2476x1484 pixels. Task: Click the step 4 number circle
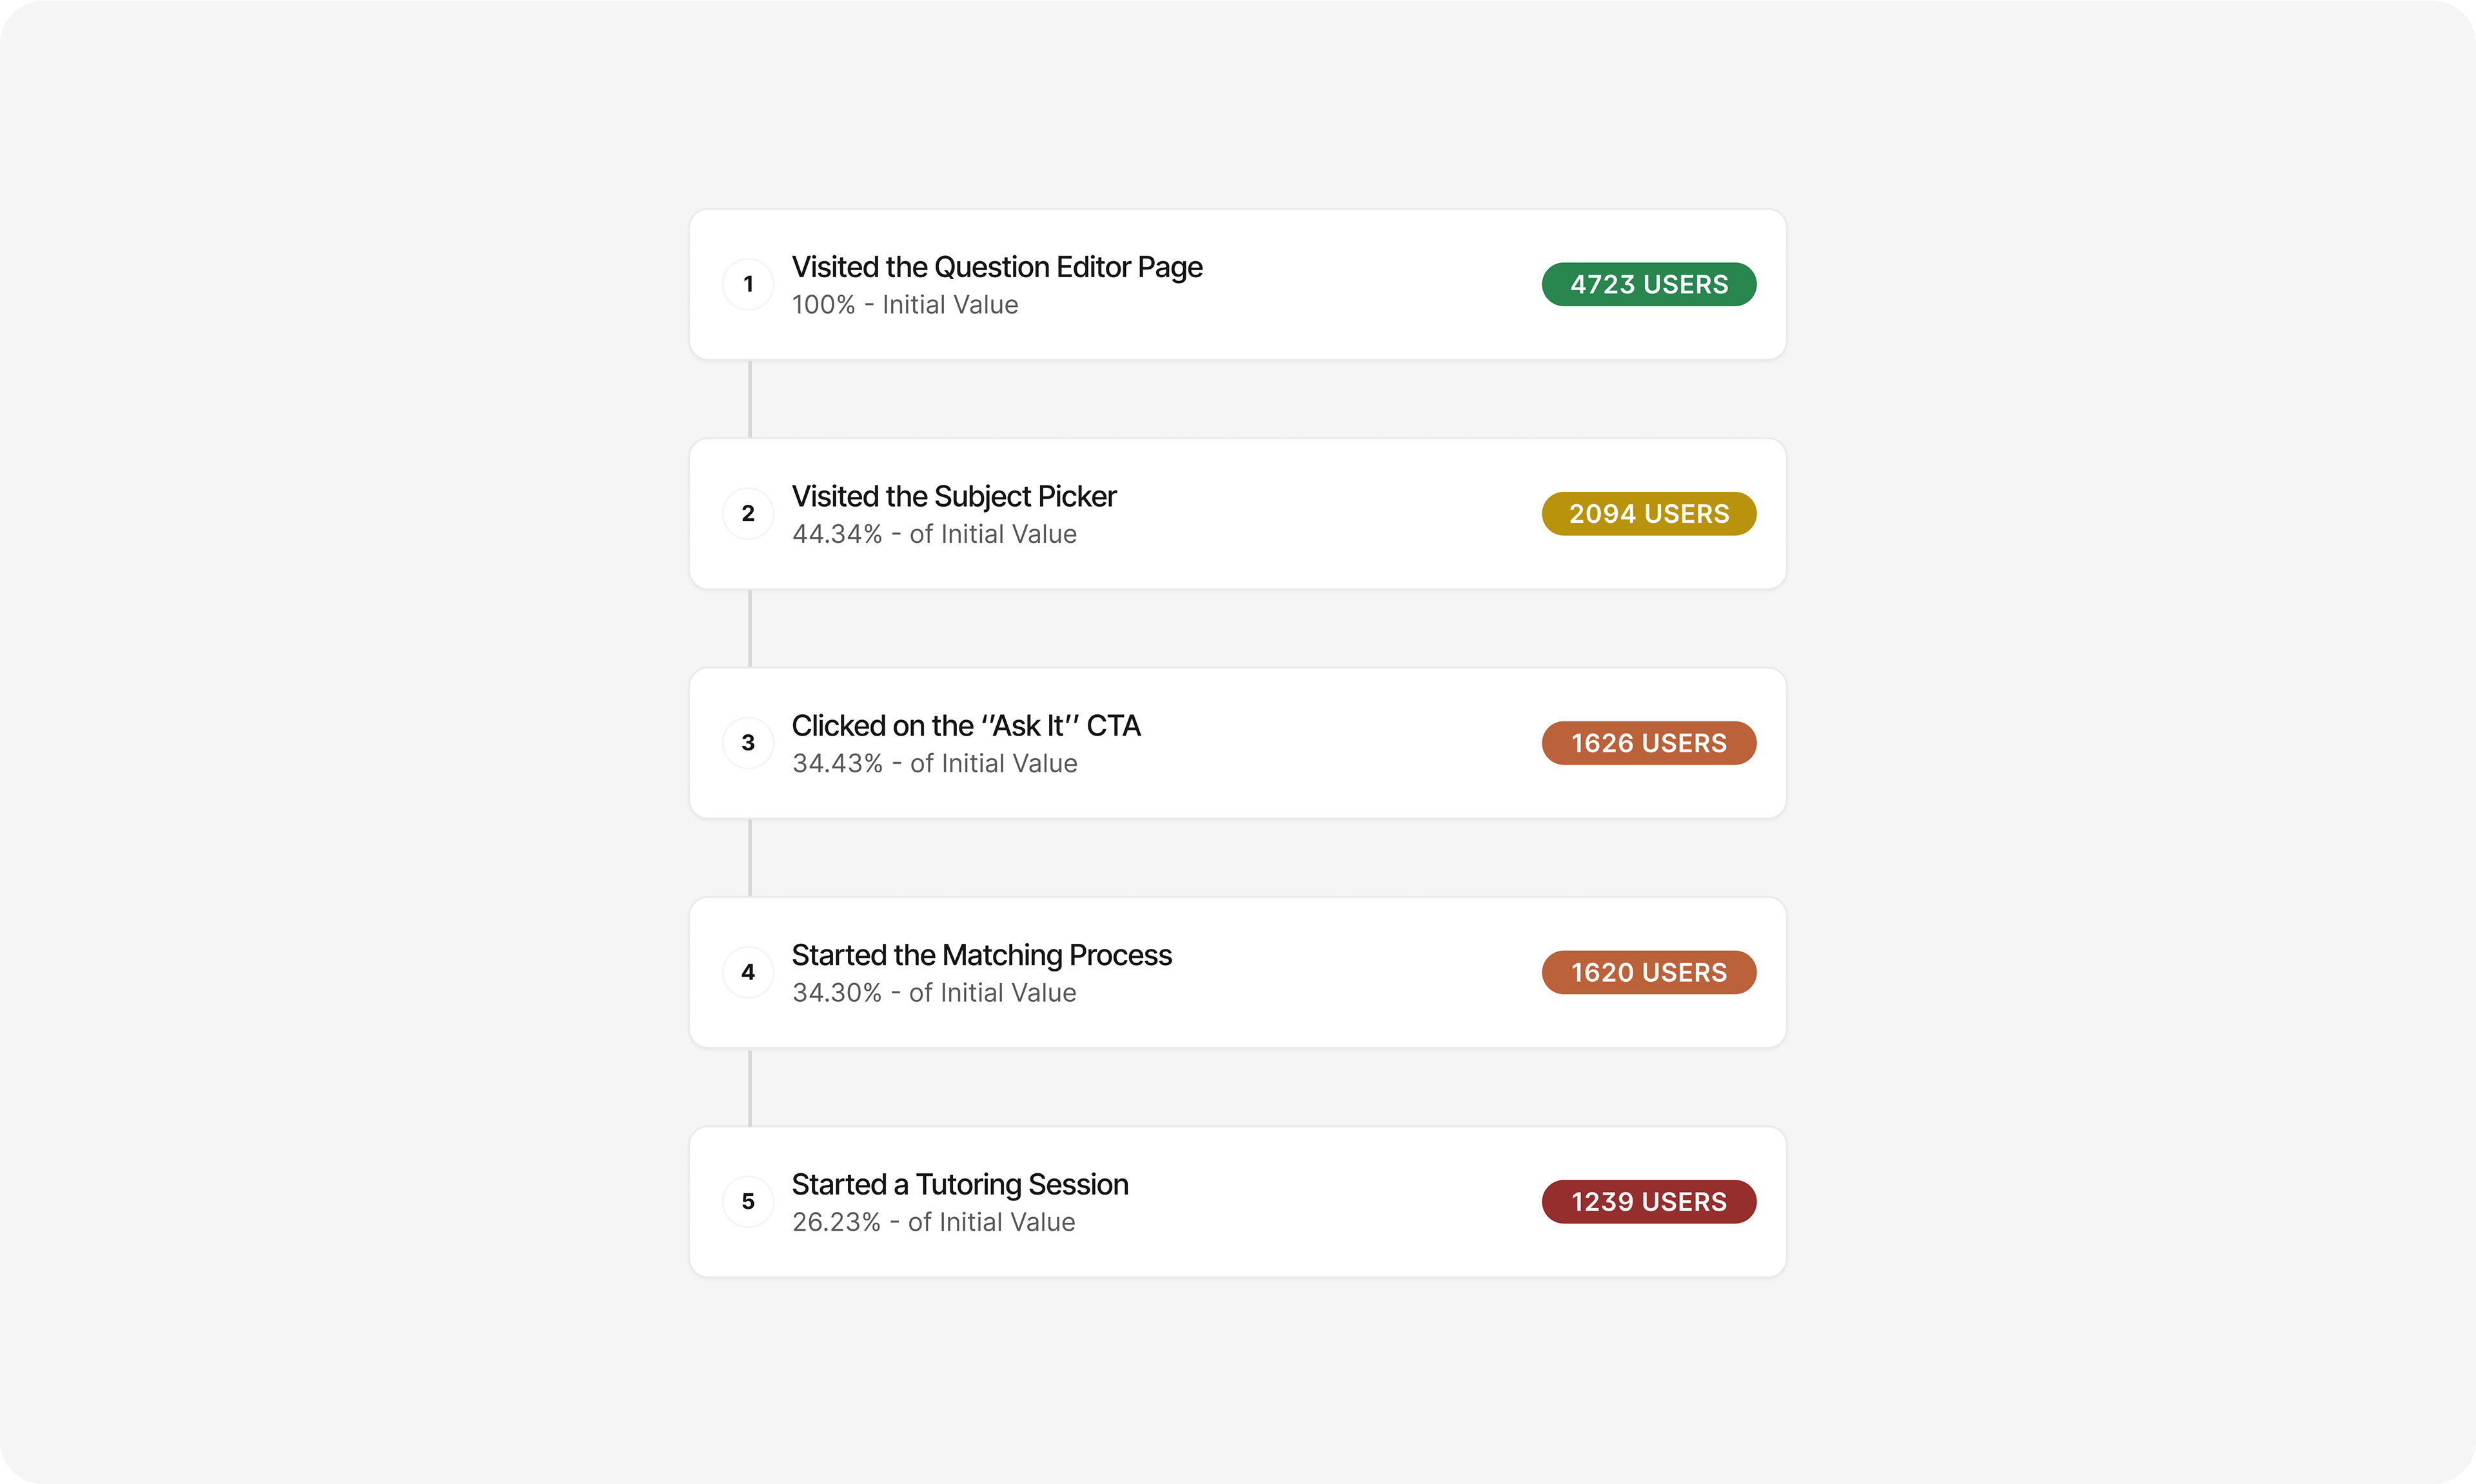click(x=748, y=972)
